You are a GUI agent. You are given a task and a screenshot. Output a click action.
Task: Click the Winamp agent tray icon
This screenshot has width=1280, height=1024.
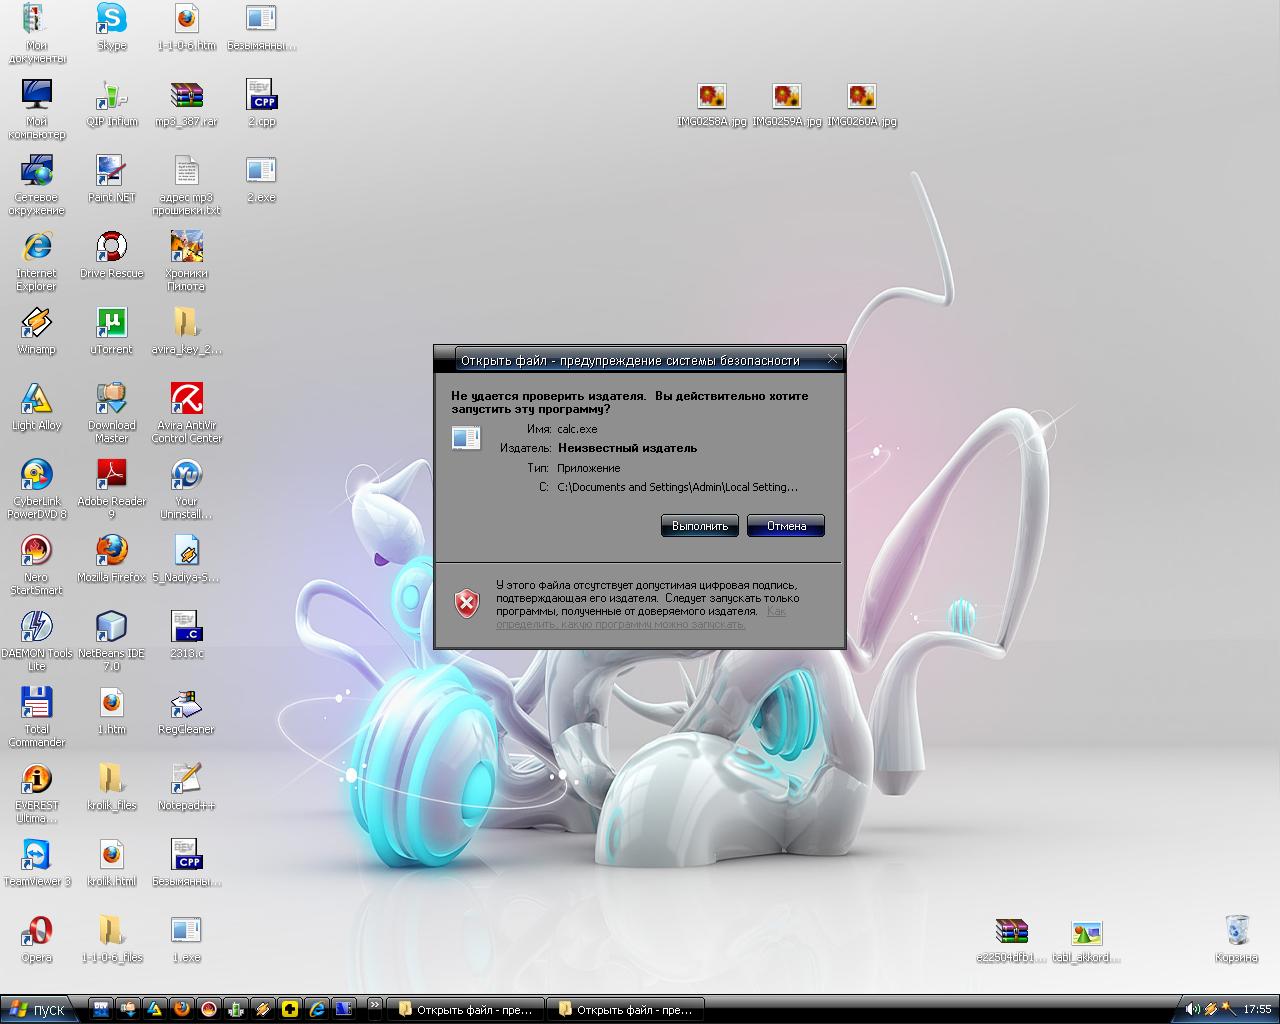tap(1210, 1010)
